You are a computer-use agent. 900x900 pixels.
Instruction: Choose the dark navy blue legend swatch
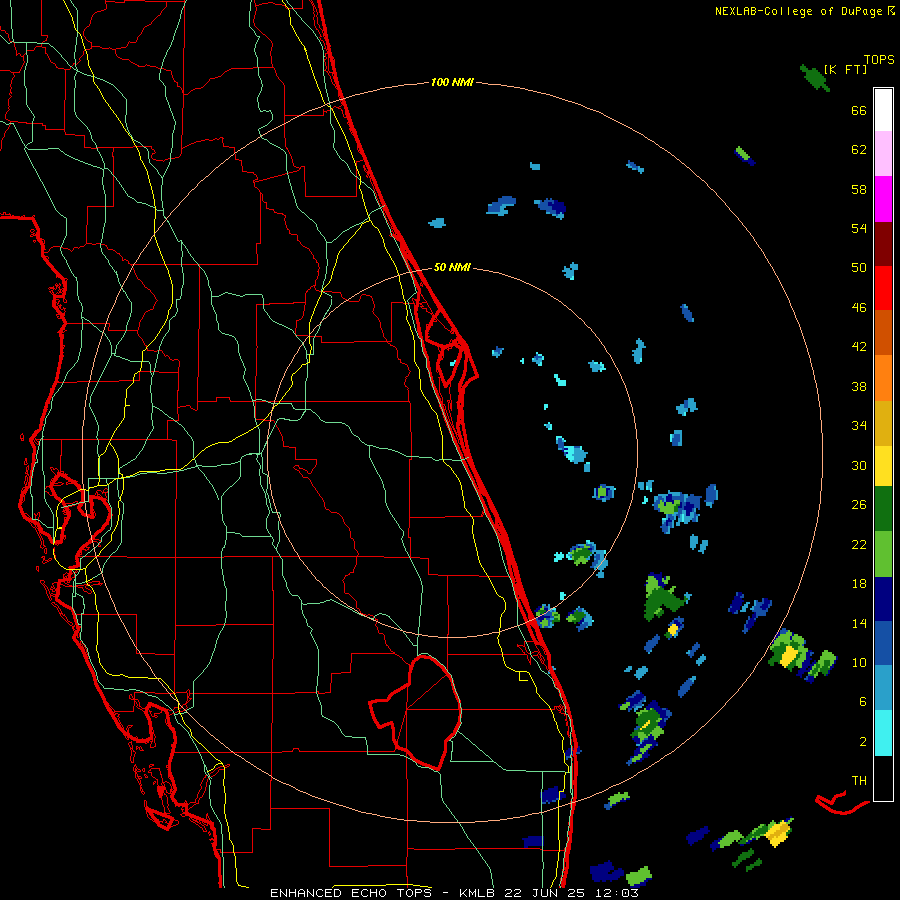click(x=883, y=599)
